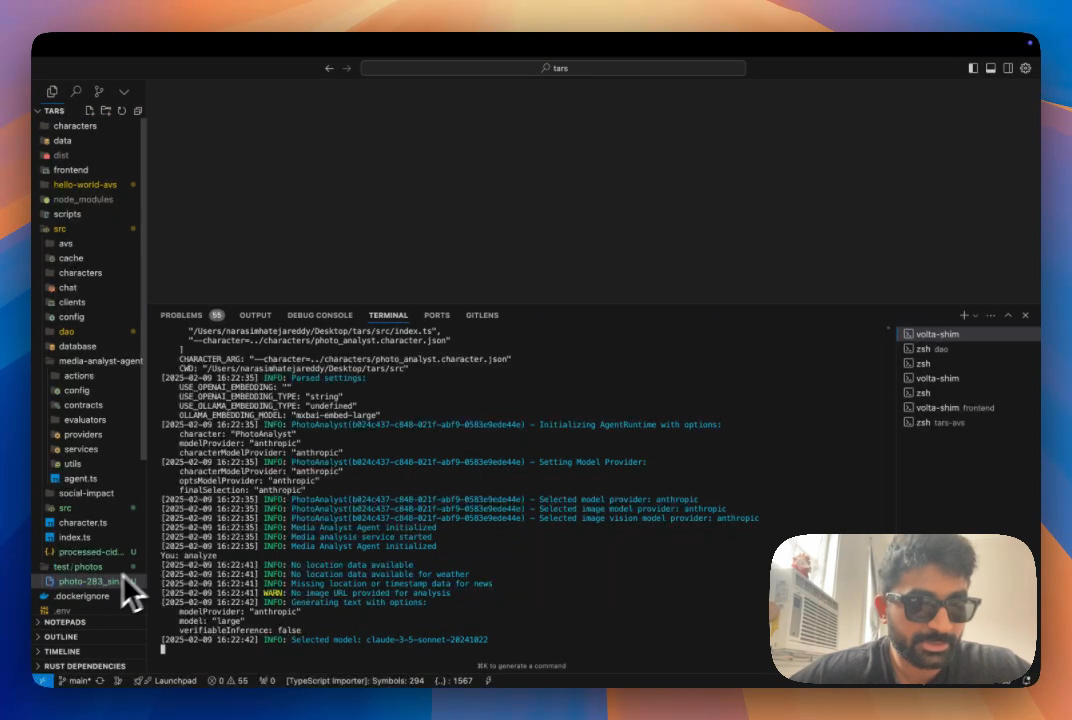Switch to the Output tab
This screenshot has width=1072, height=720.
pos(255,315)
